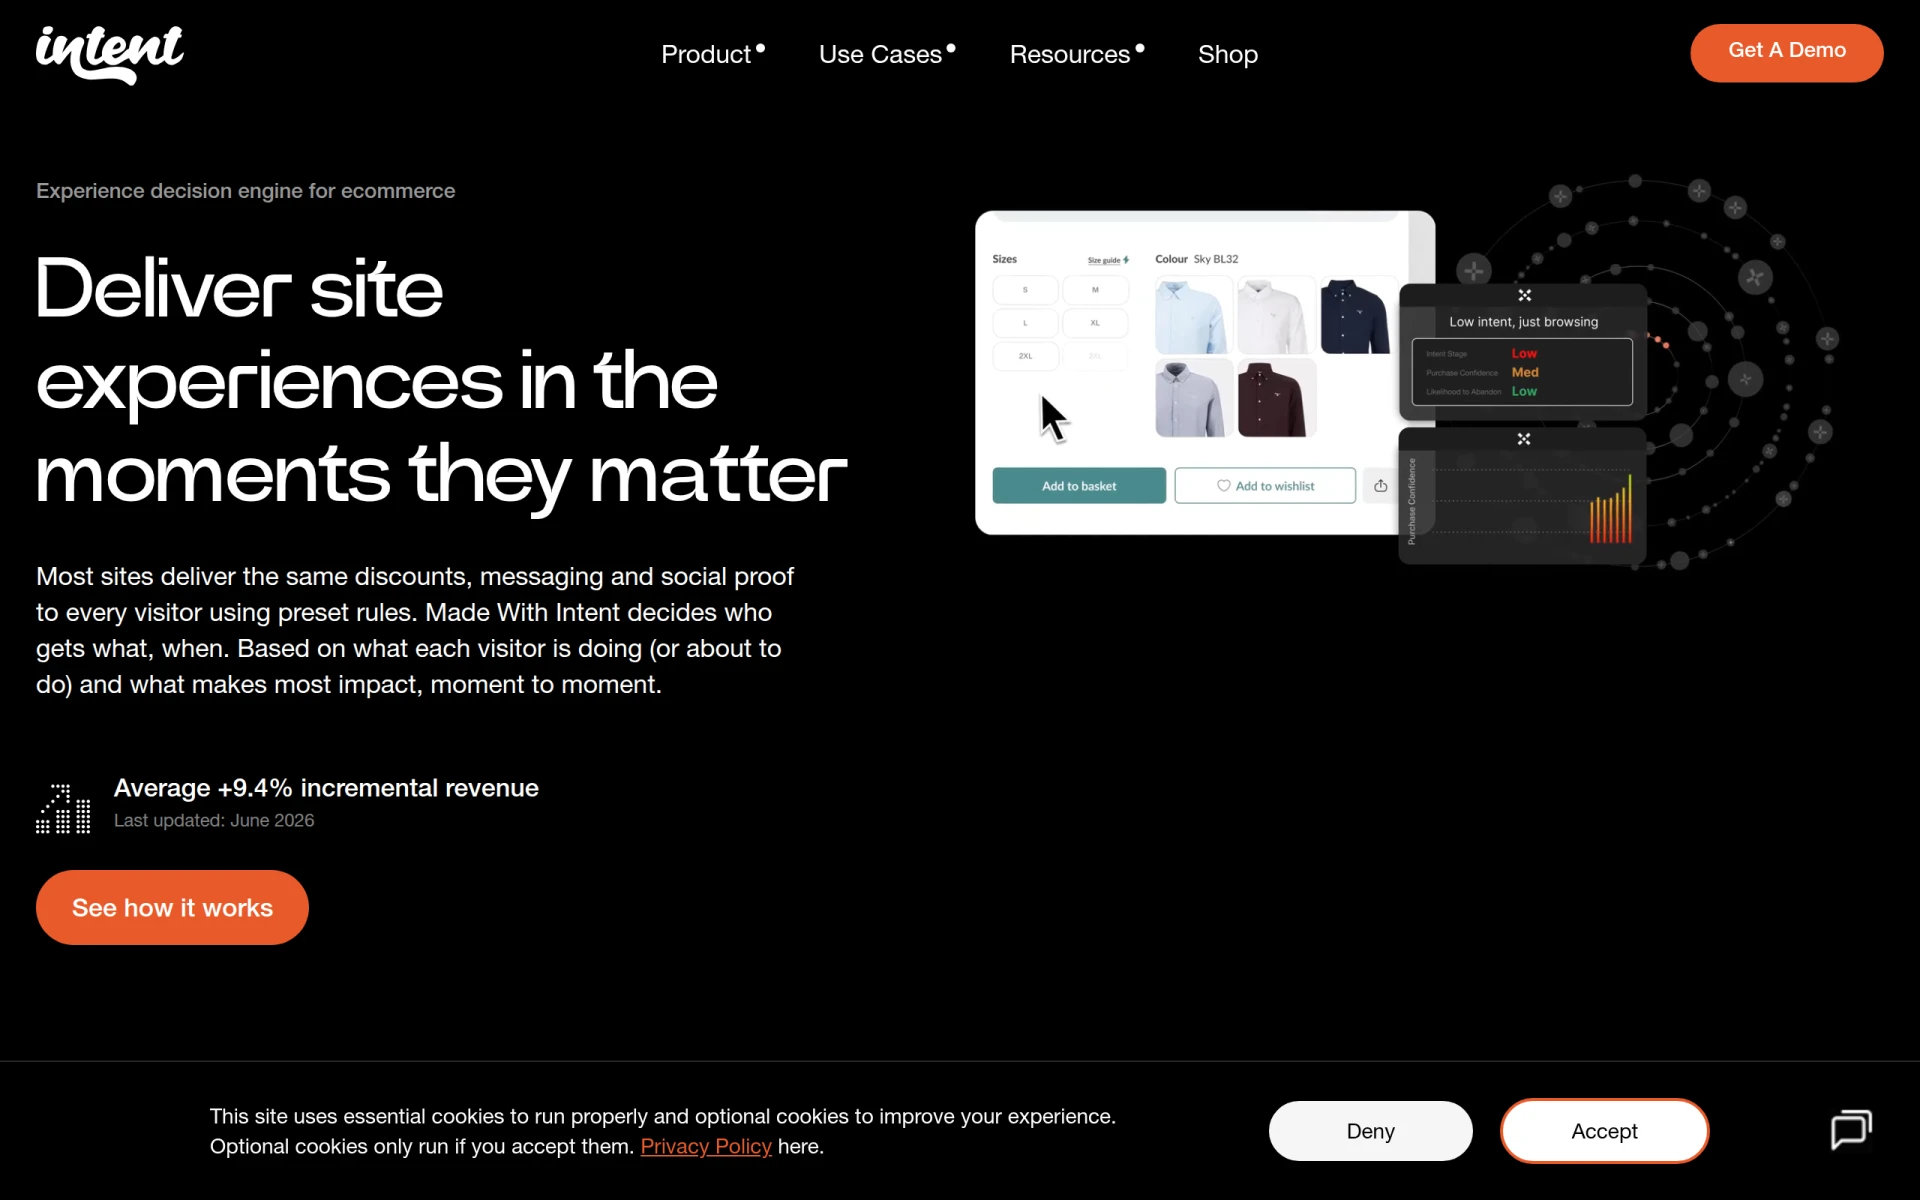Click the Average +9.4% incremental revenue text

point(326,788)
